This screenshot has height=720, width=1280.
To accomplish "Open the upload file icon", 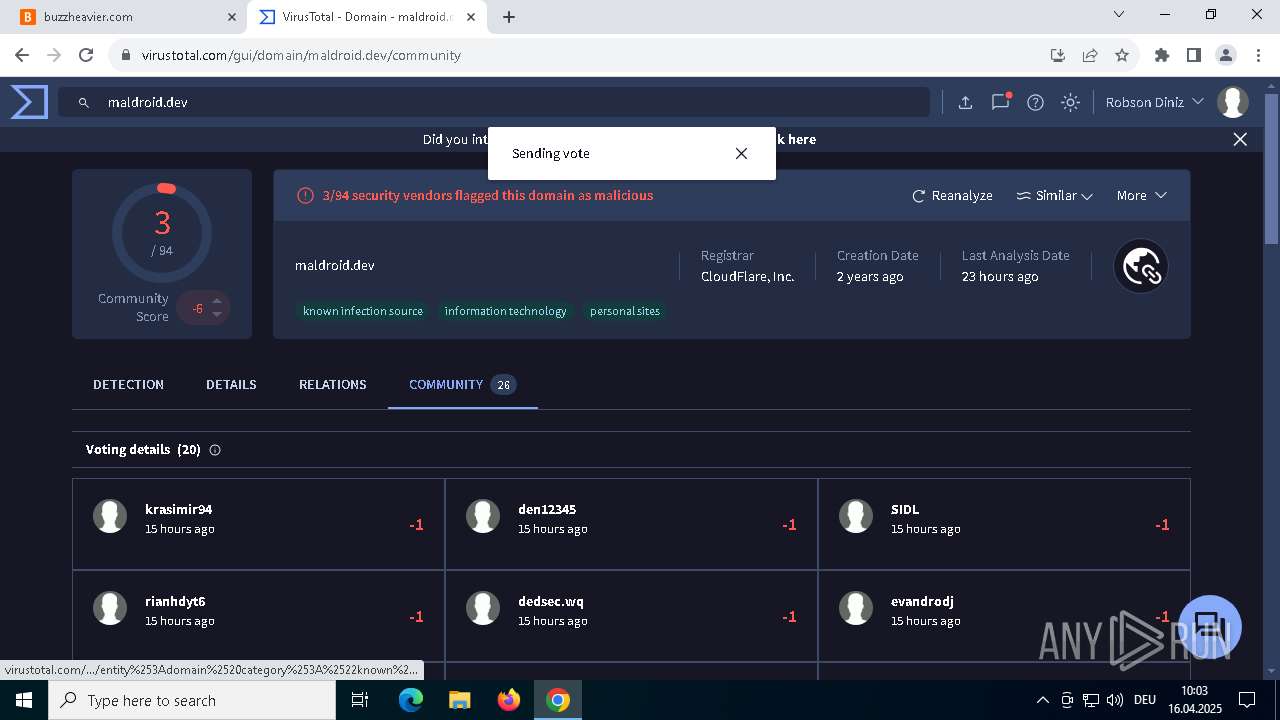I will 965,102.
